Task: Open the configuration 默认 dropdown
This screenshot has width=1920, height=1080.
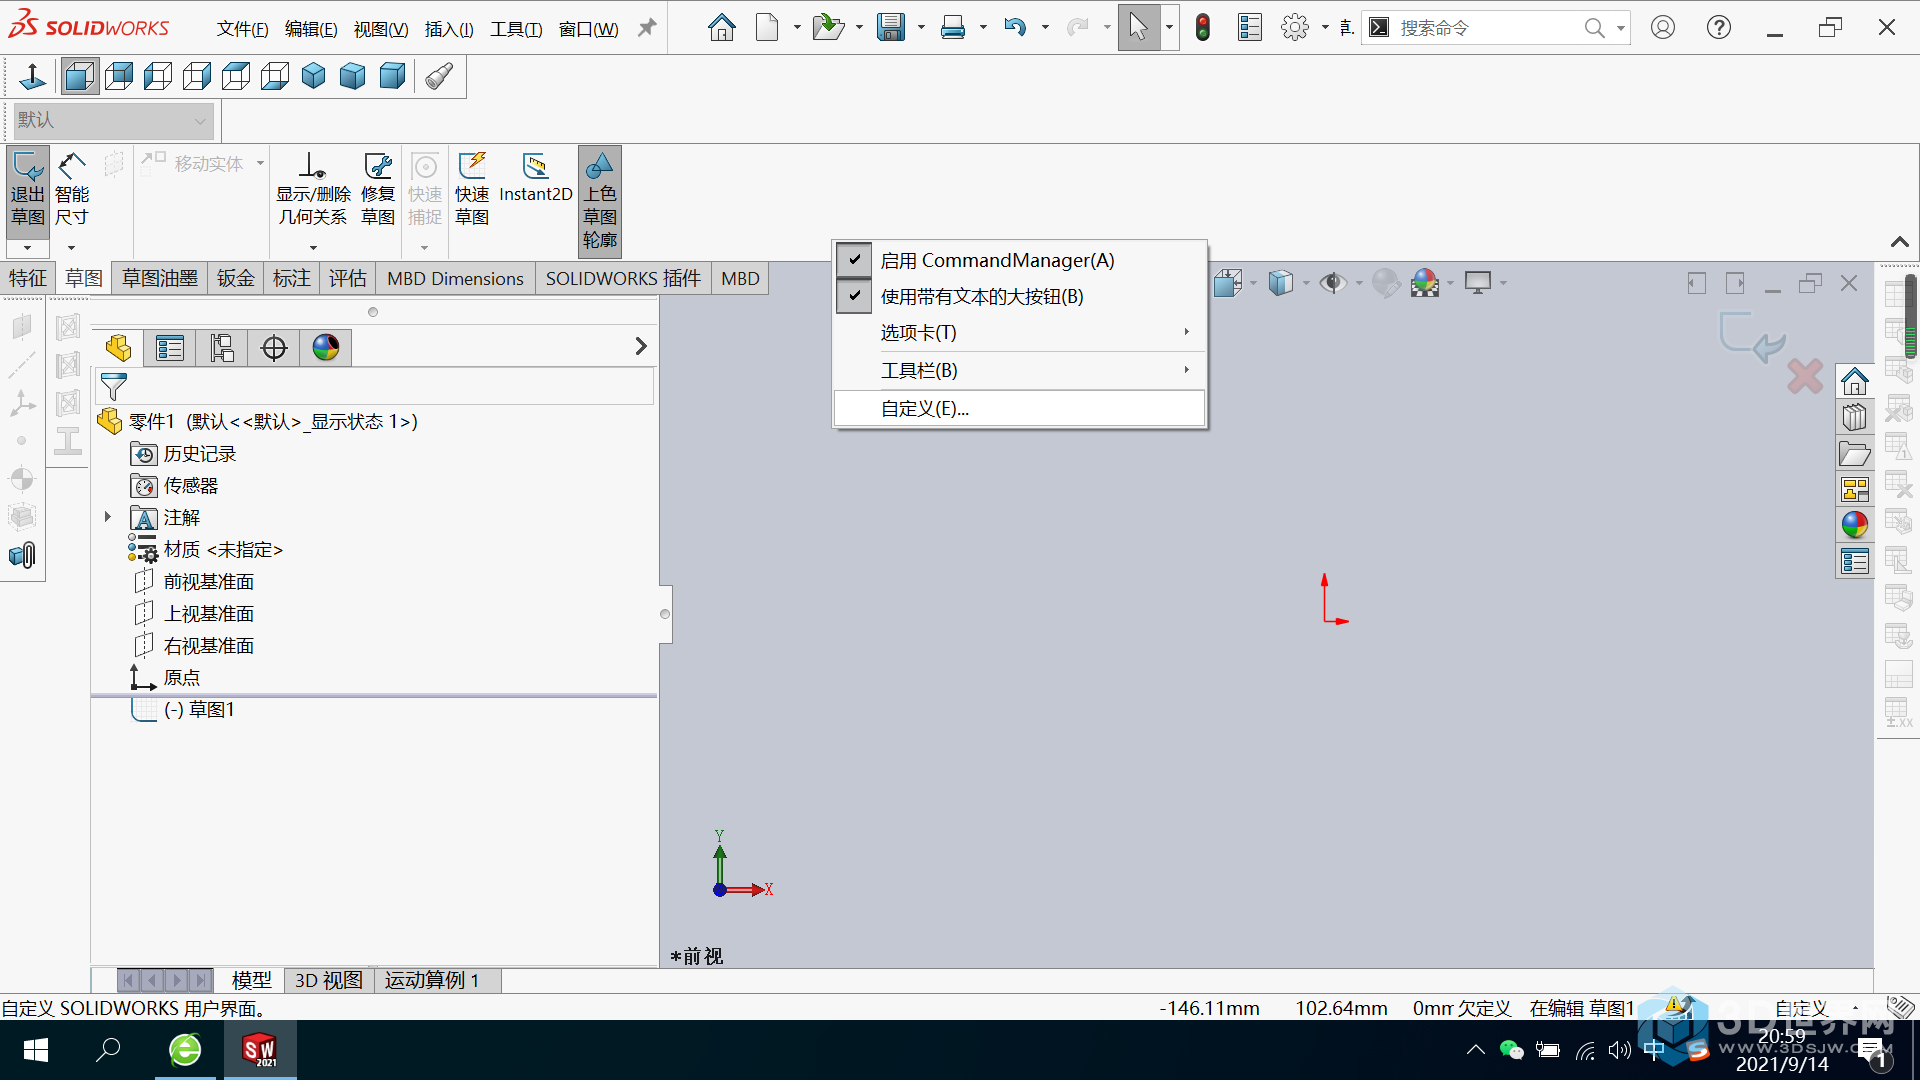Action: pos(113,120)
